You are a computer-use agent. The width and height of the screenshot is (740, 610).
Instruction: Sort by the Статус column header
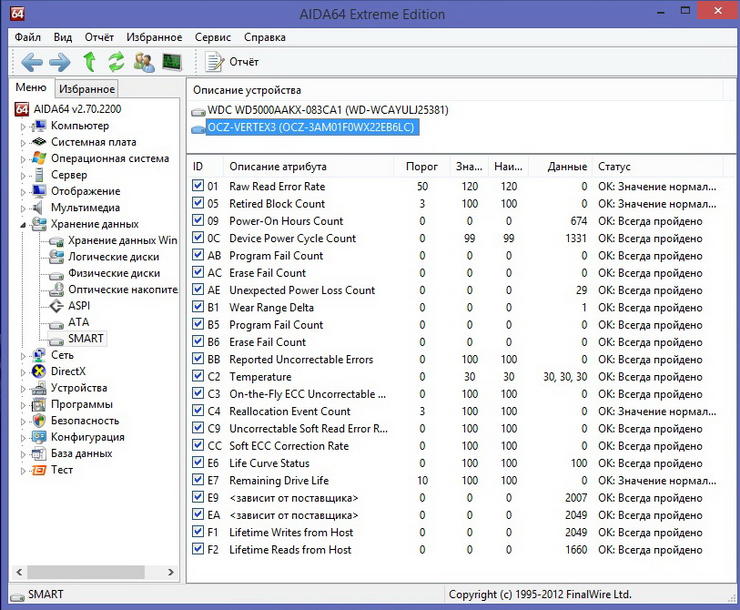[658, 166]
